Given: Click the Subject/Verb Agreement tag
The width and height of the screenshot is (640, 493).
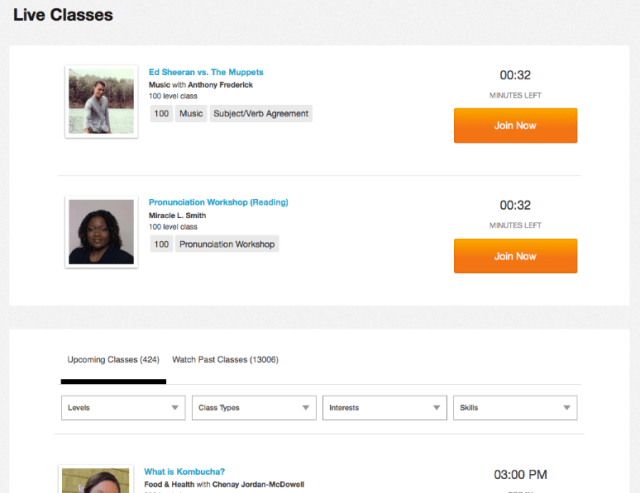Looking at the screenshot, I should pyautogui.click(x=260, y=114).
